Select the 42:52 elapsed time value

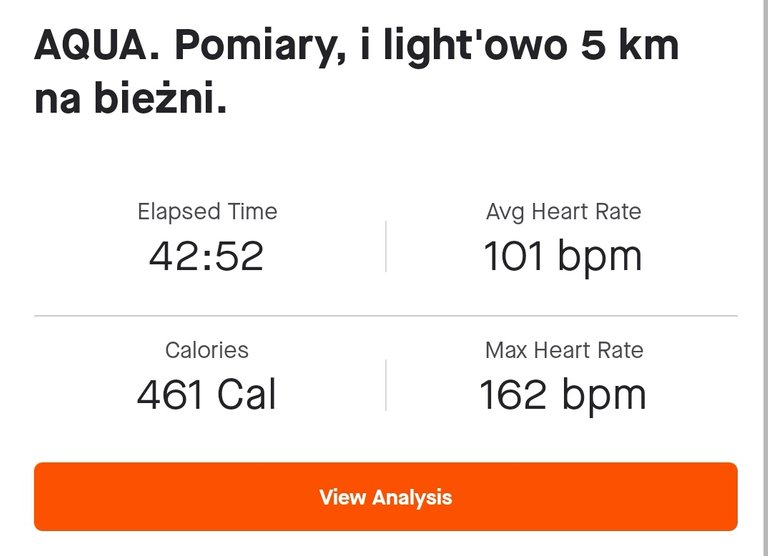coord(206,256)
